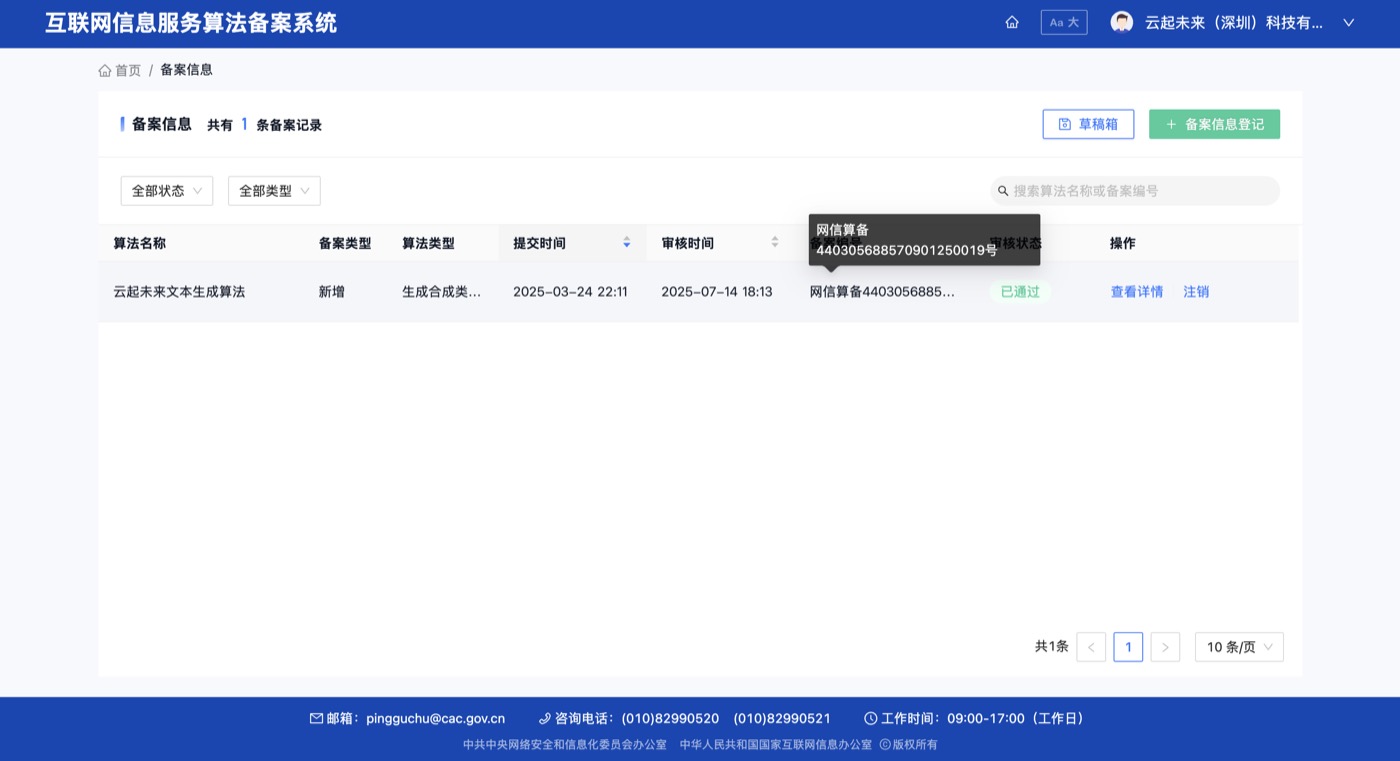
Task: Select page 1 in pagination
Action: tap(1128, 647)
